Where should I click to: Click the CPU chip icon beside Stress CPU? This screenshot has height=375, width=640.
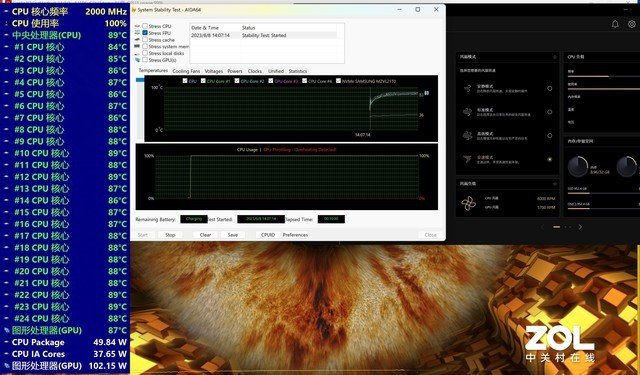tap(138, 26)
